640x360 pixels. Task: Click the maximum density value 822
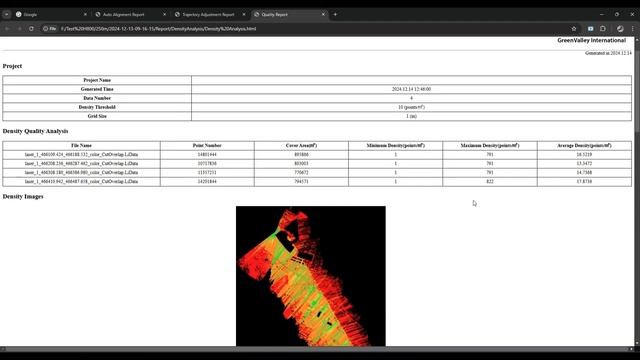tap(490, 181)
